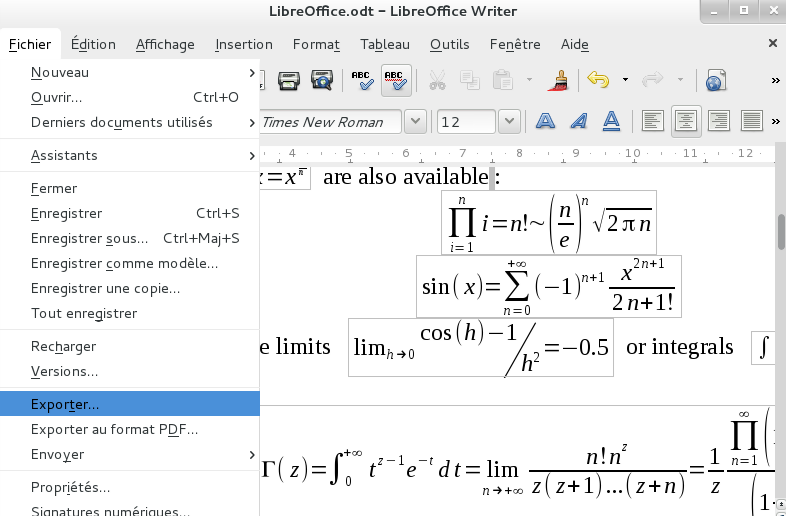Open the Insertion menu
786x516 pixels.
coord(244,45)
